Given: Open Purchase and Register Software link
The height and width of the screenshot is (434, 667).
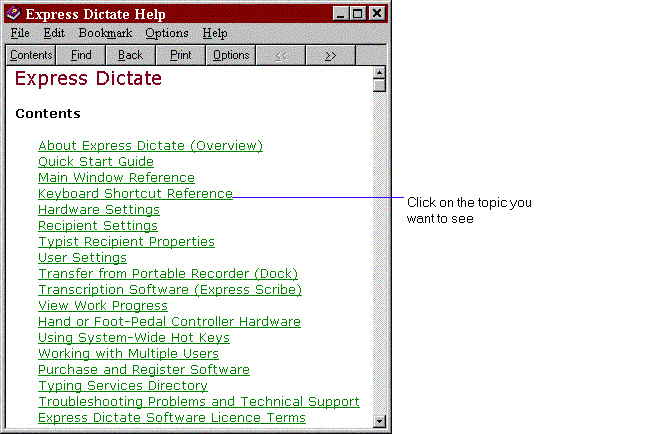Looking at the screenshot, I should pyautogui.click(x=144, y=370).
